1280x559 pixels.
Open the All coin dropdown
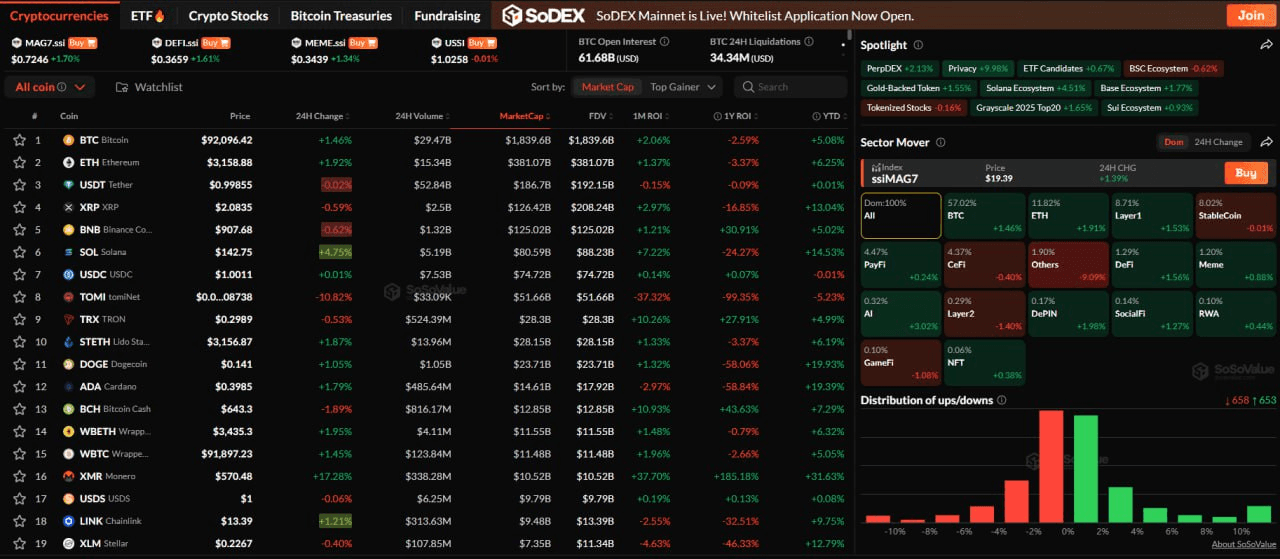51,87
